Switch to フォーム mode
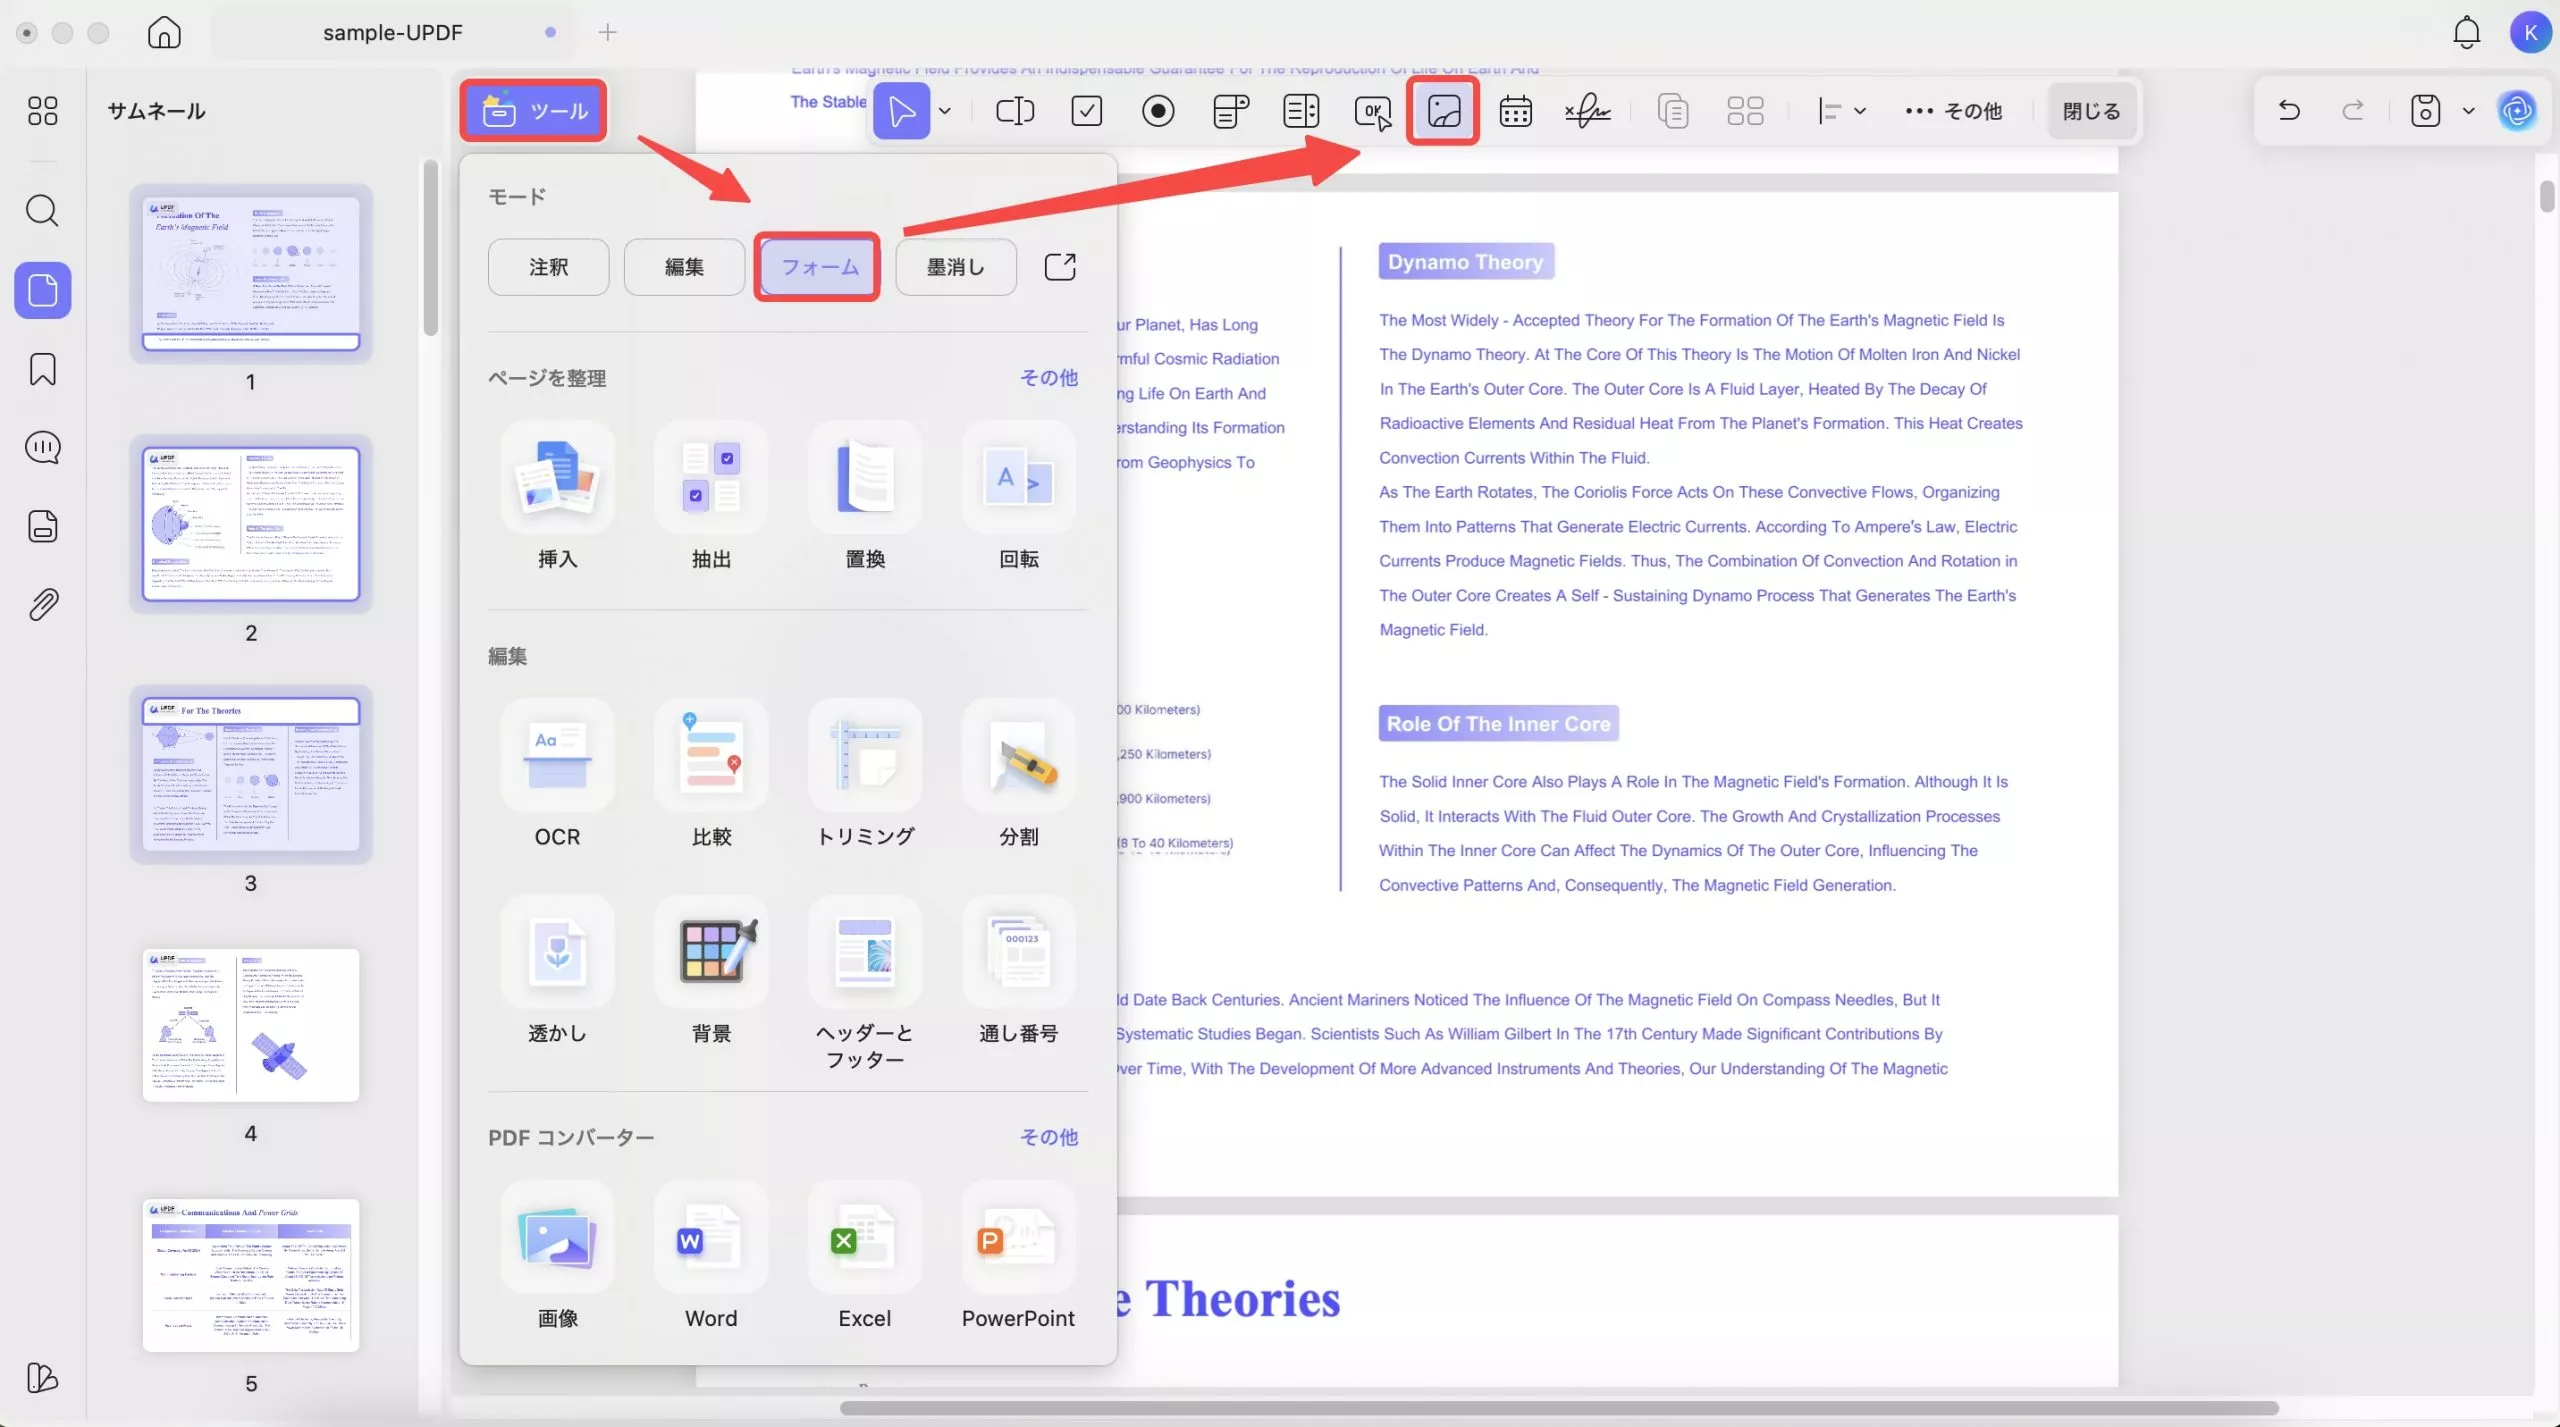The height and width of the screenshot is (1427, 2560). 818,267
